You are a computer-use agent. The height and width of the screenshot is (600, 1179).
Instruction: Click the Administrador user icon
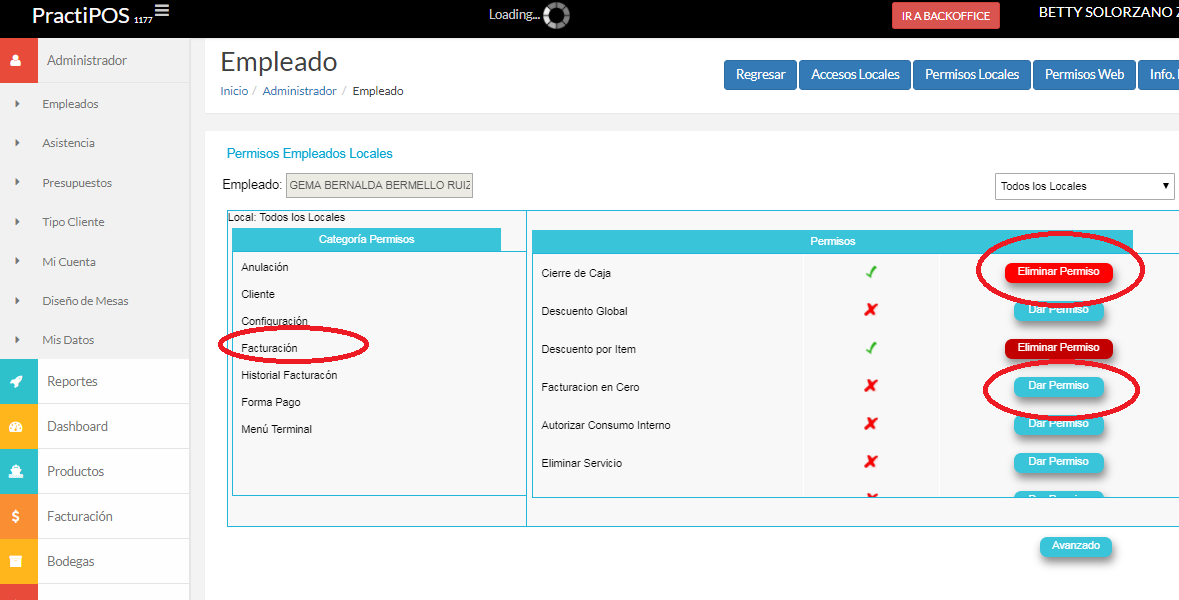(16, 61)
